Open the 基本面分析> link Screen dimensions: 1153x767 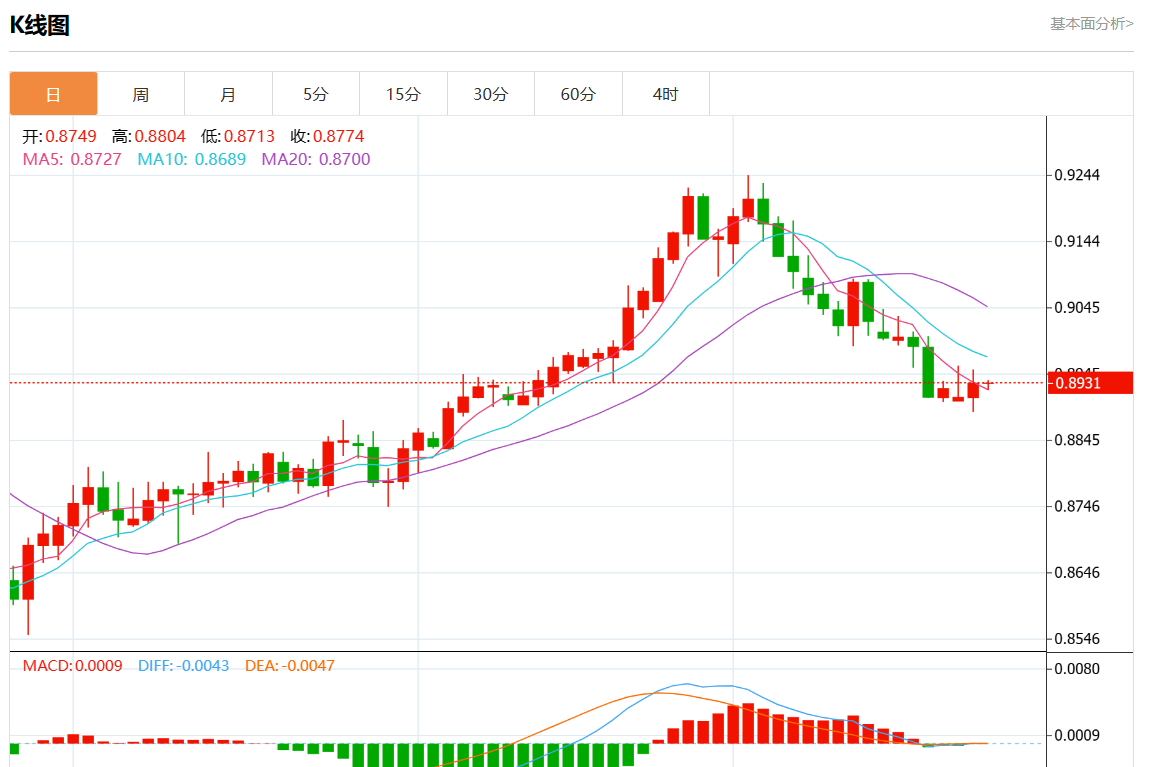coord(1091,24)
